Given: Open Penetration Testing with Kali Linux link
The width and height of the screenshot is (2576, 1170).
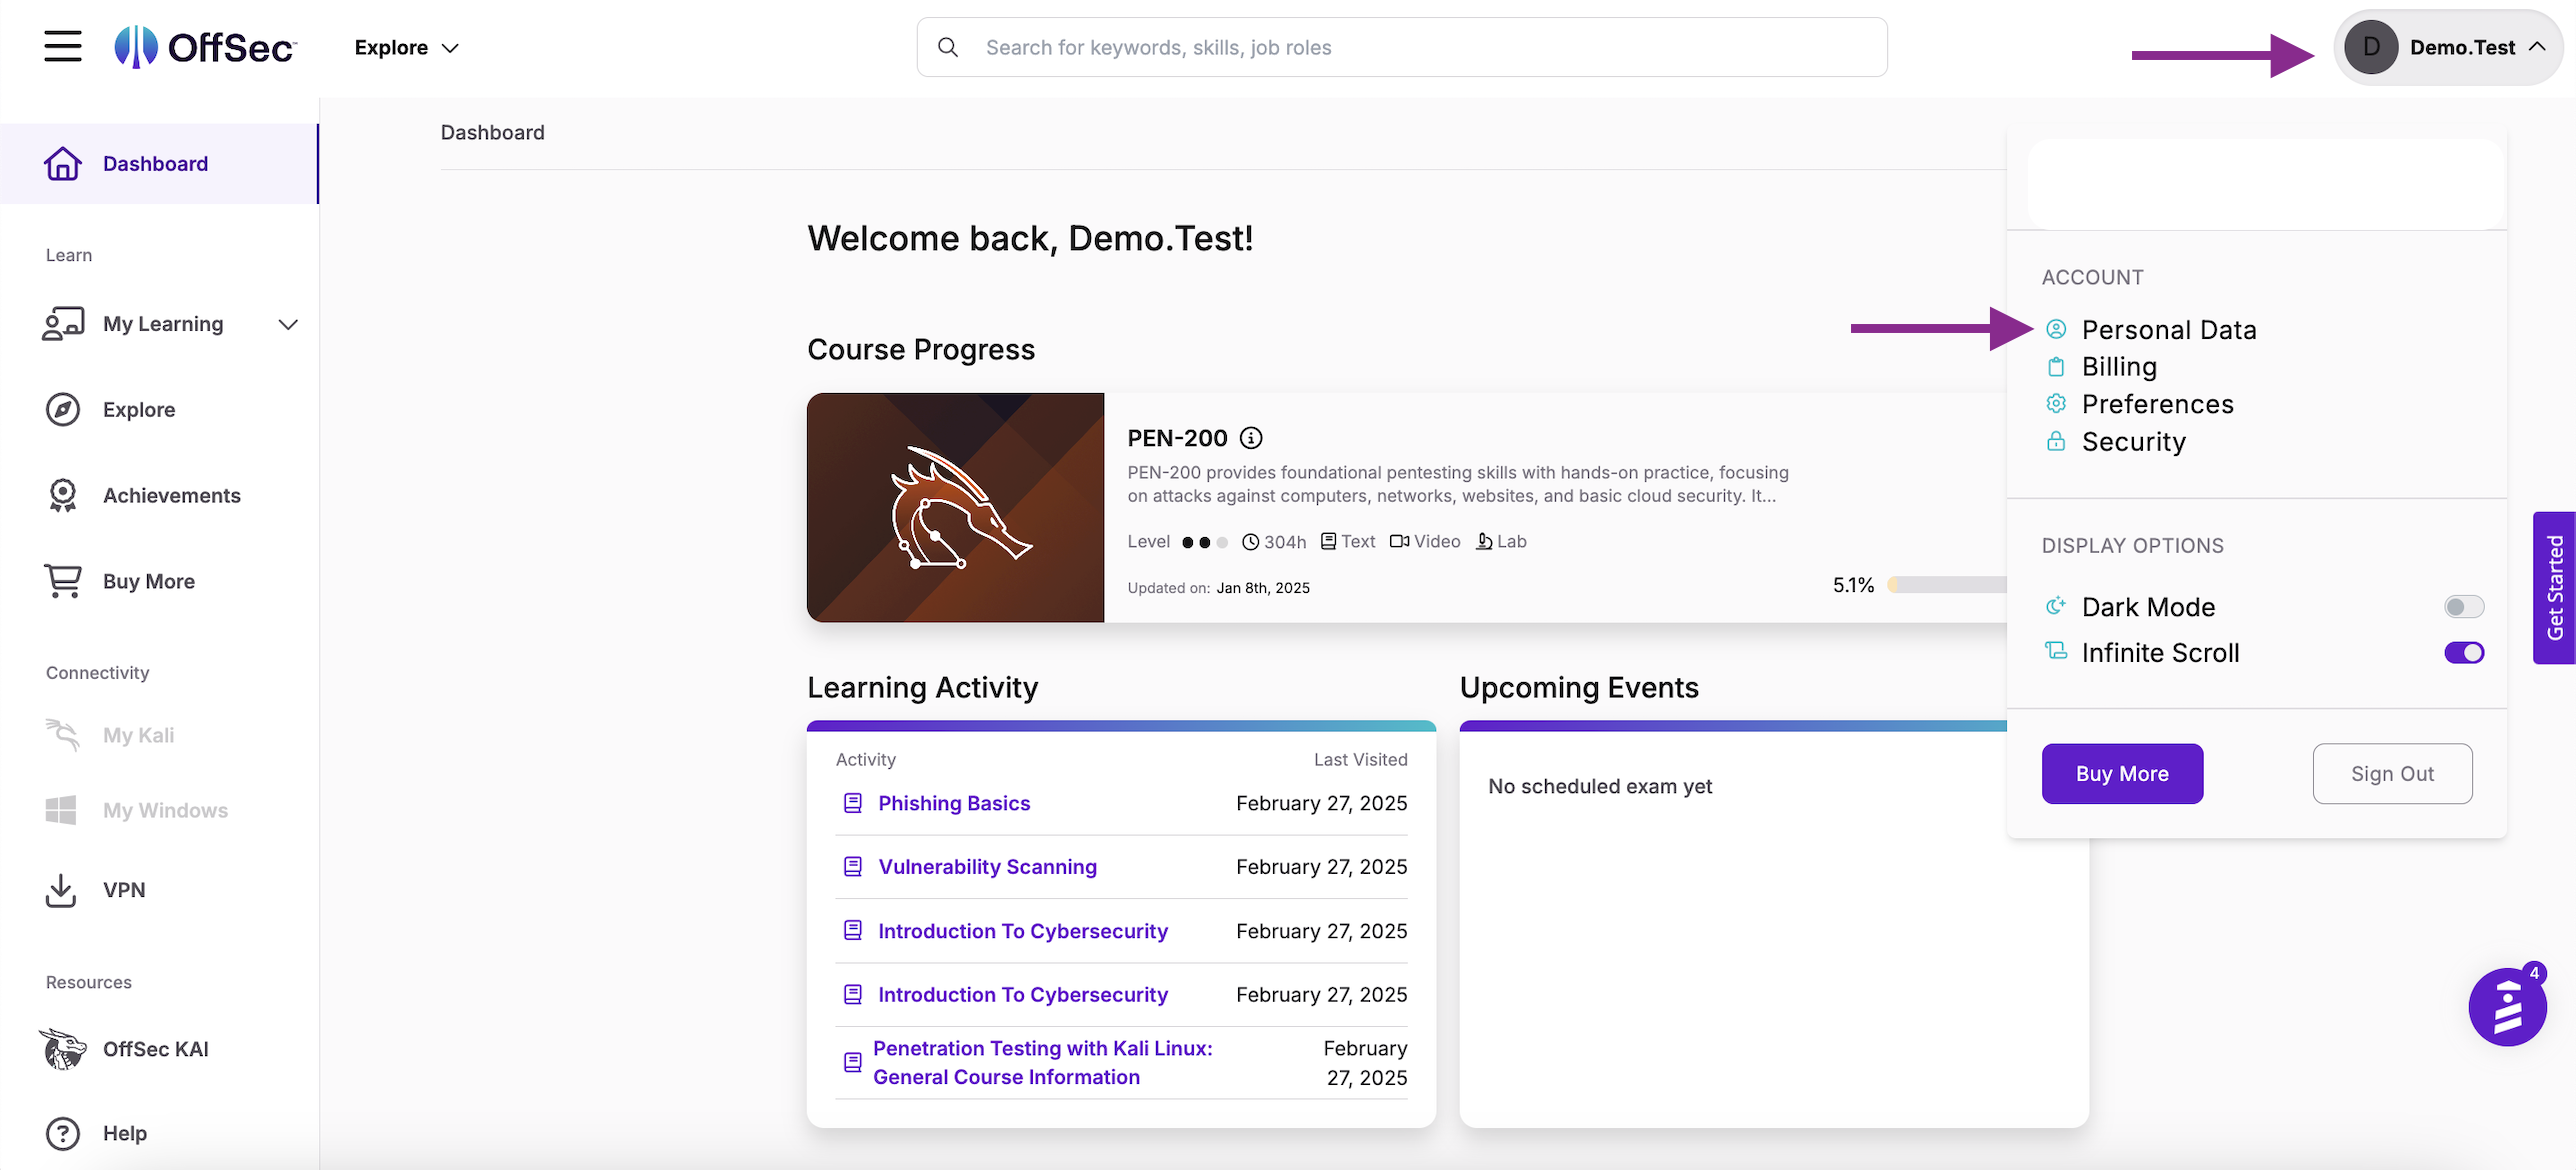Looking at the screenshot, I should tap(1042, 1062).
